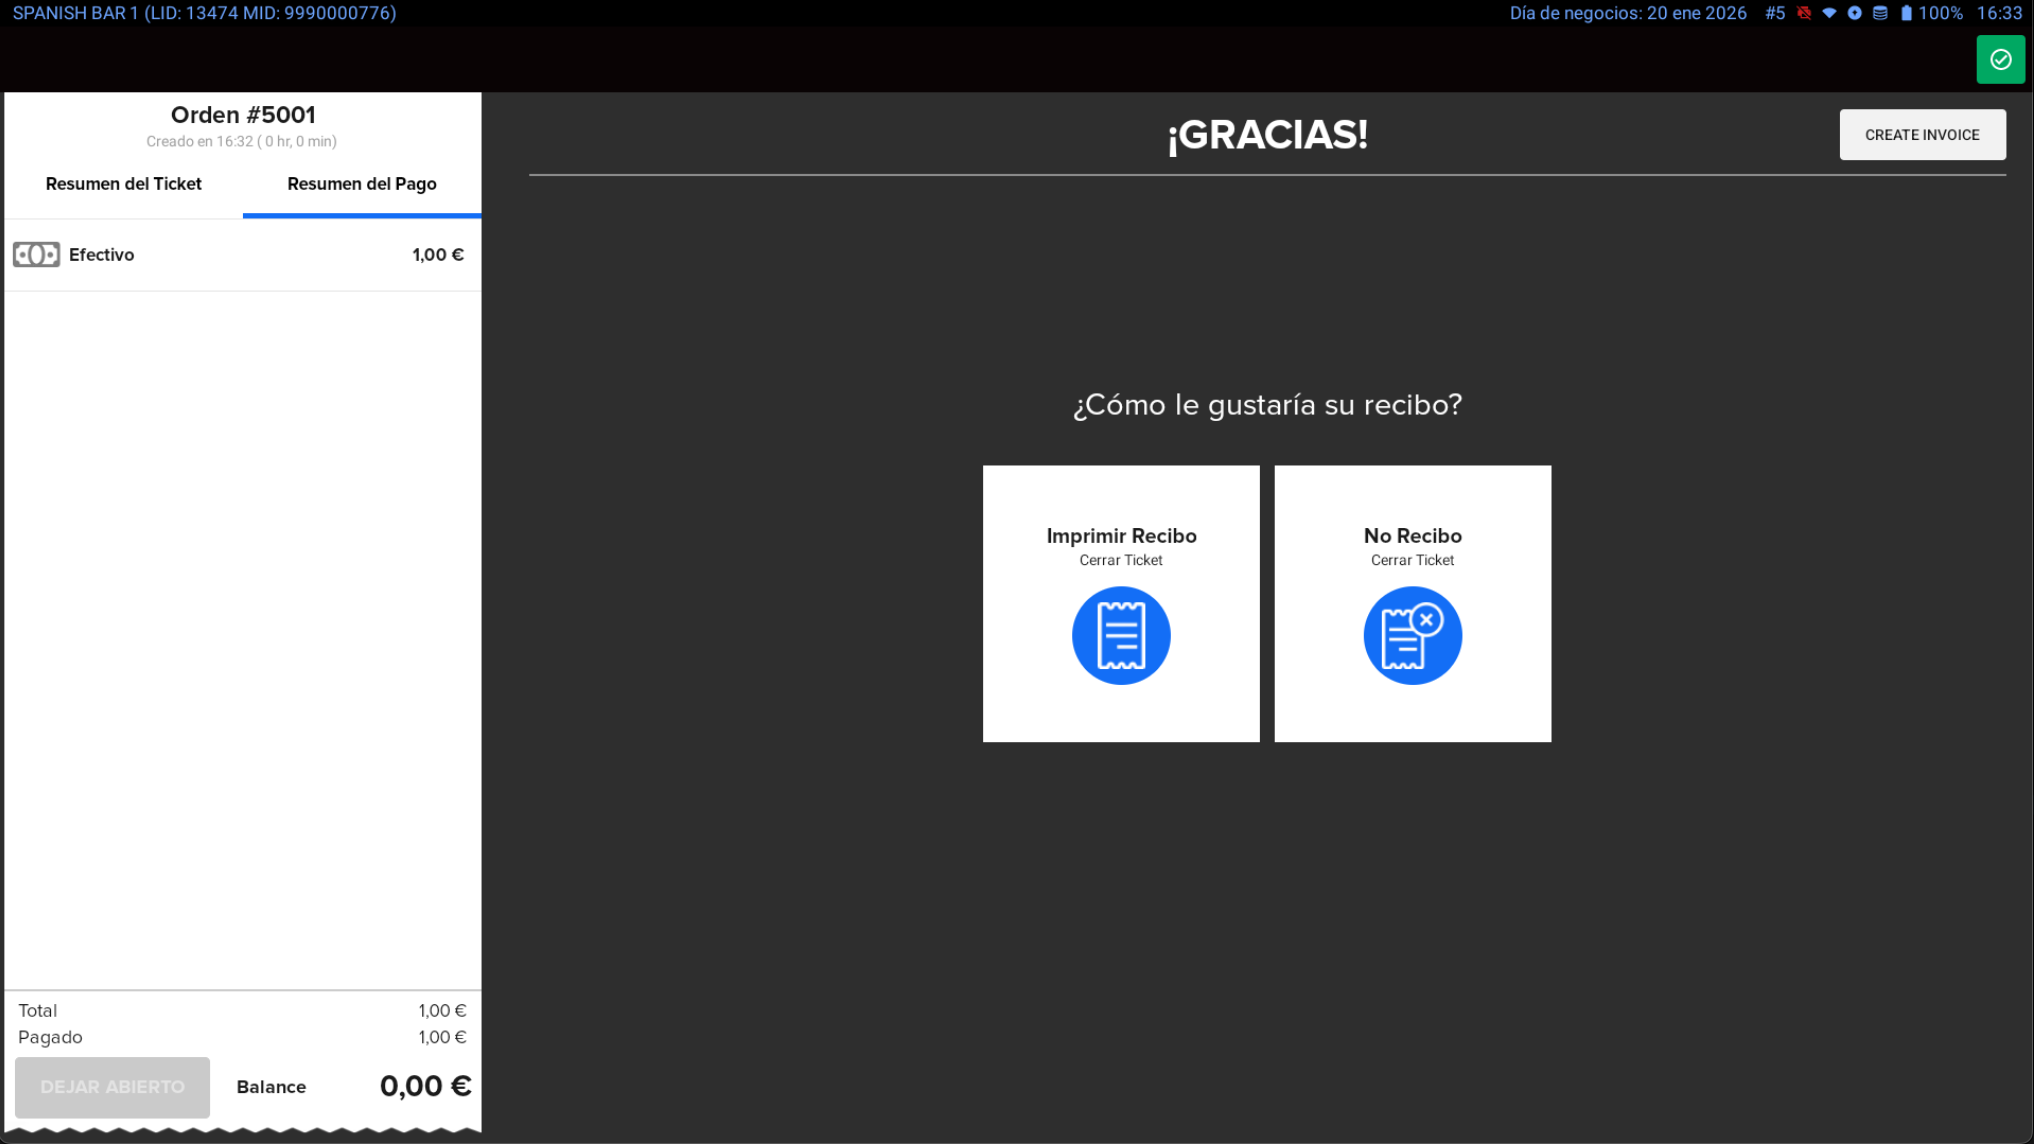Screen dimensions: 2034x1144
Task: Open the database status icon
Action: (x=1880, y=13)
